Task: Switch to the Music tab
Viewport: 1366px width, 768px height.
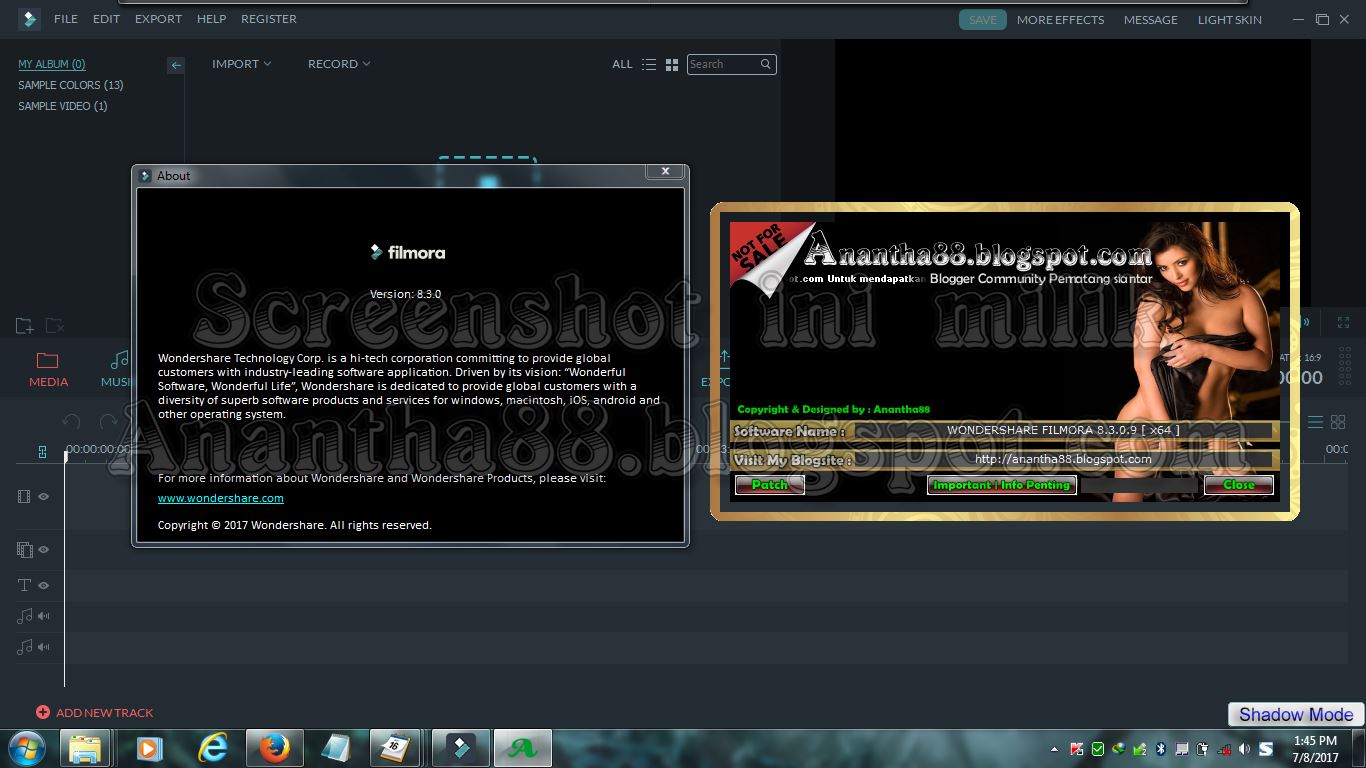Action: coord(118,369)
